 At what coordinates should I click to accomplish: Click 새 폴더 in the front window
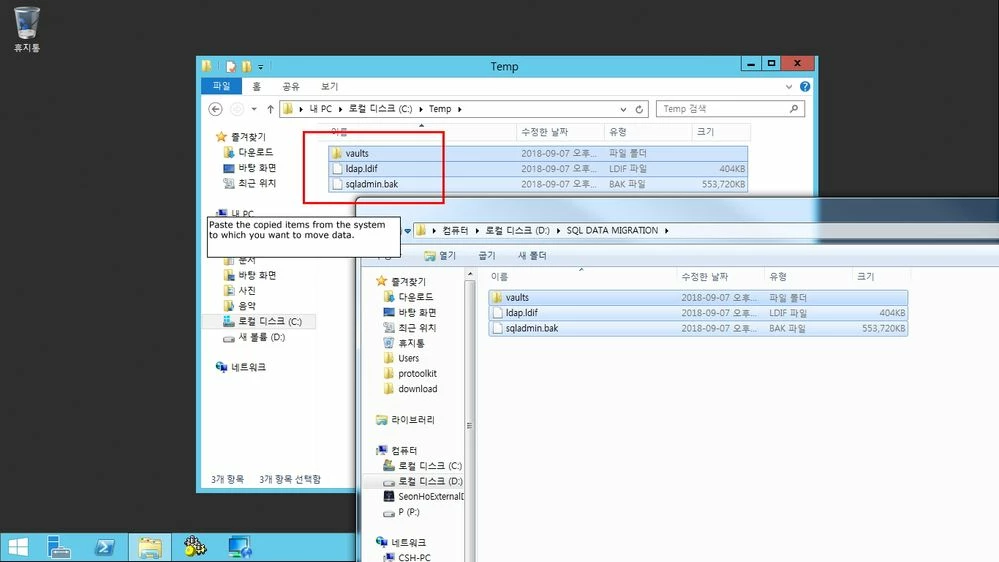click(x=532, y=256)
